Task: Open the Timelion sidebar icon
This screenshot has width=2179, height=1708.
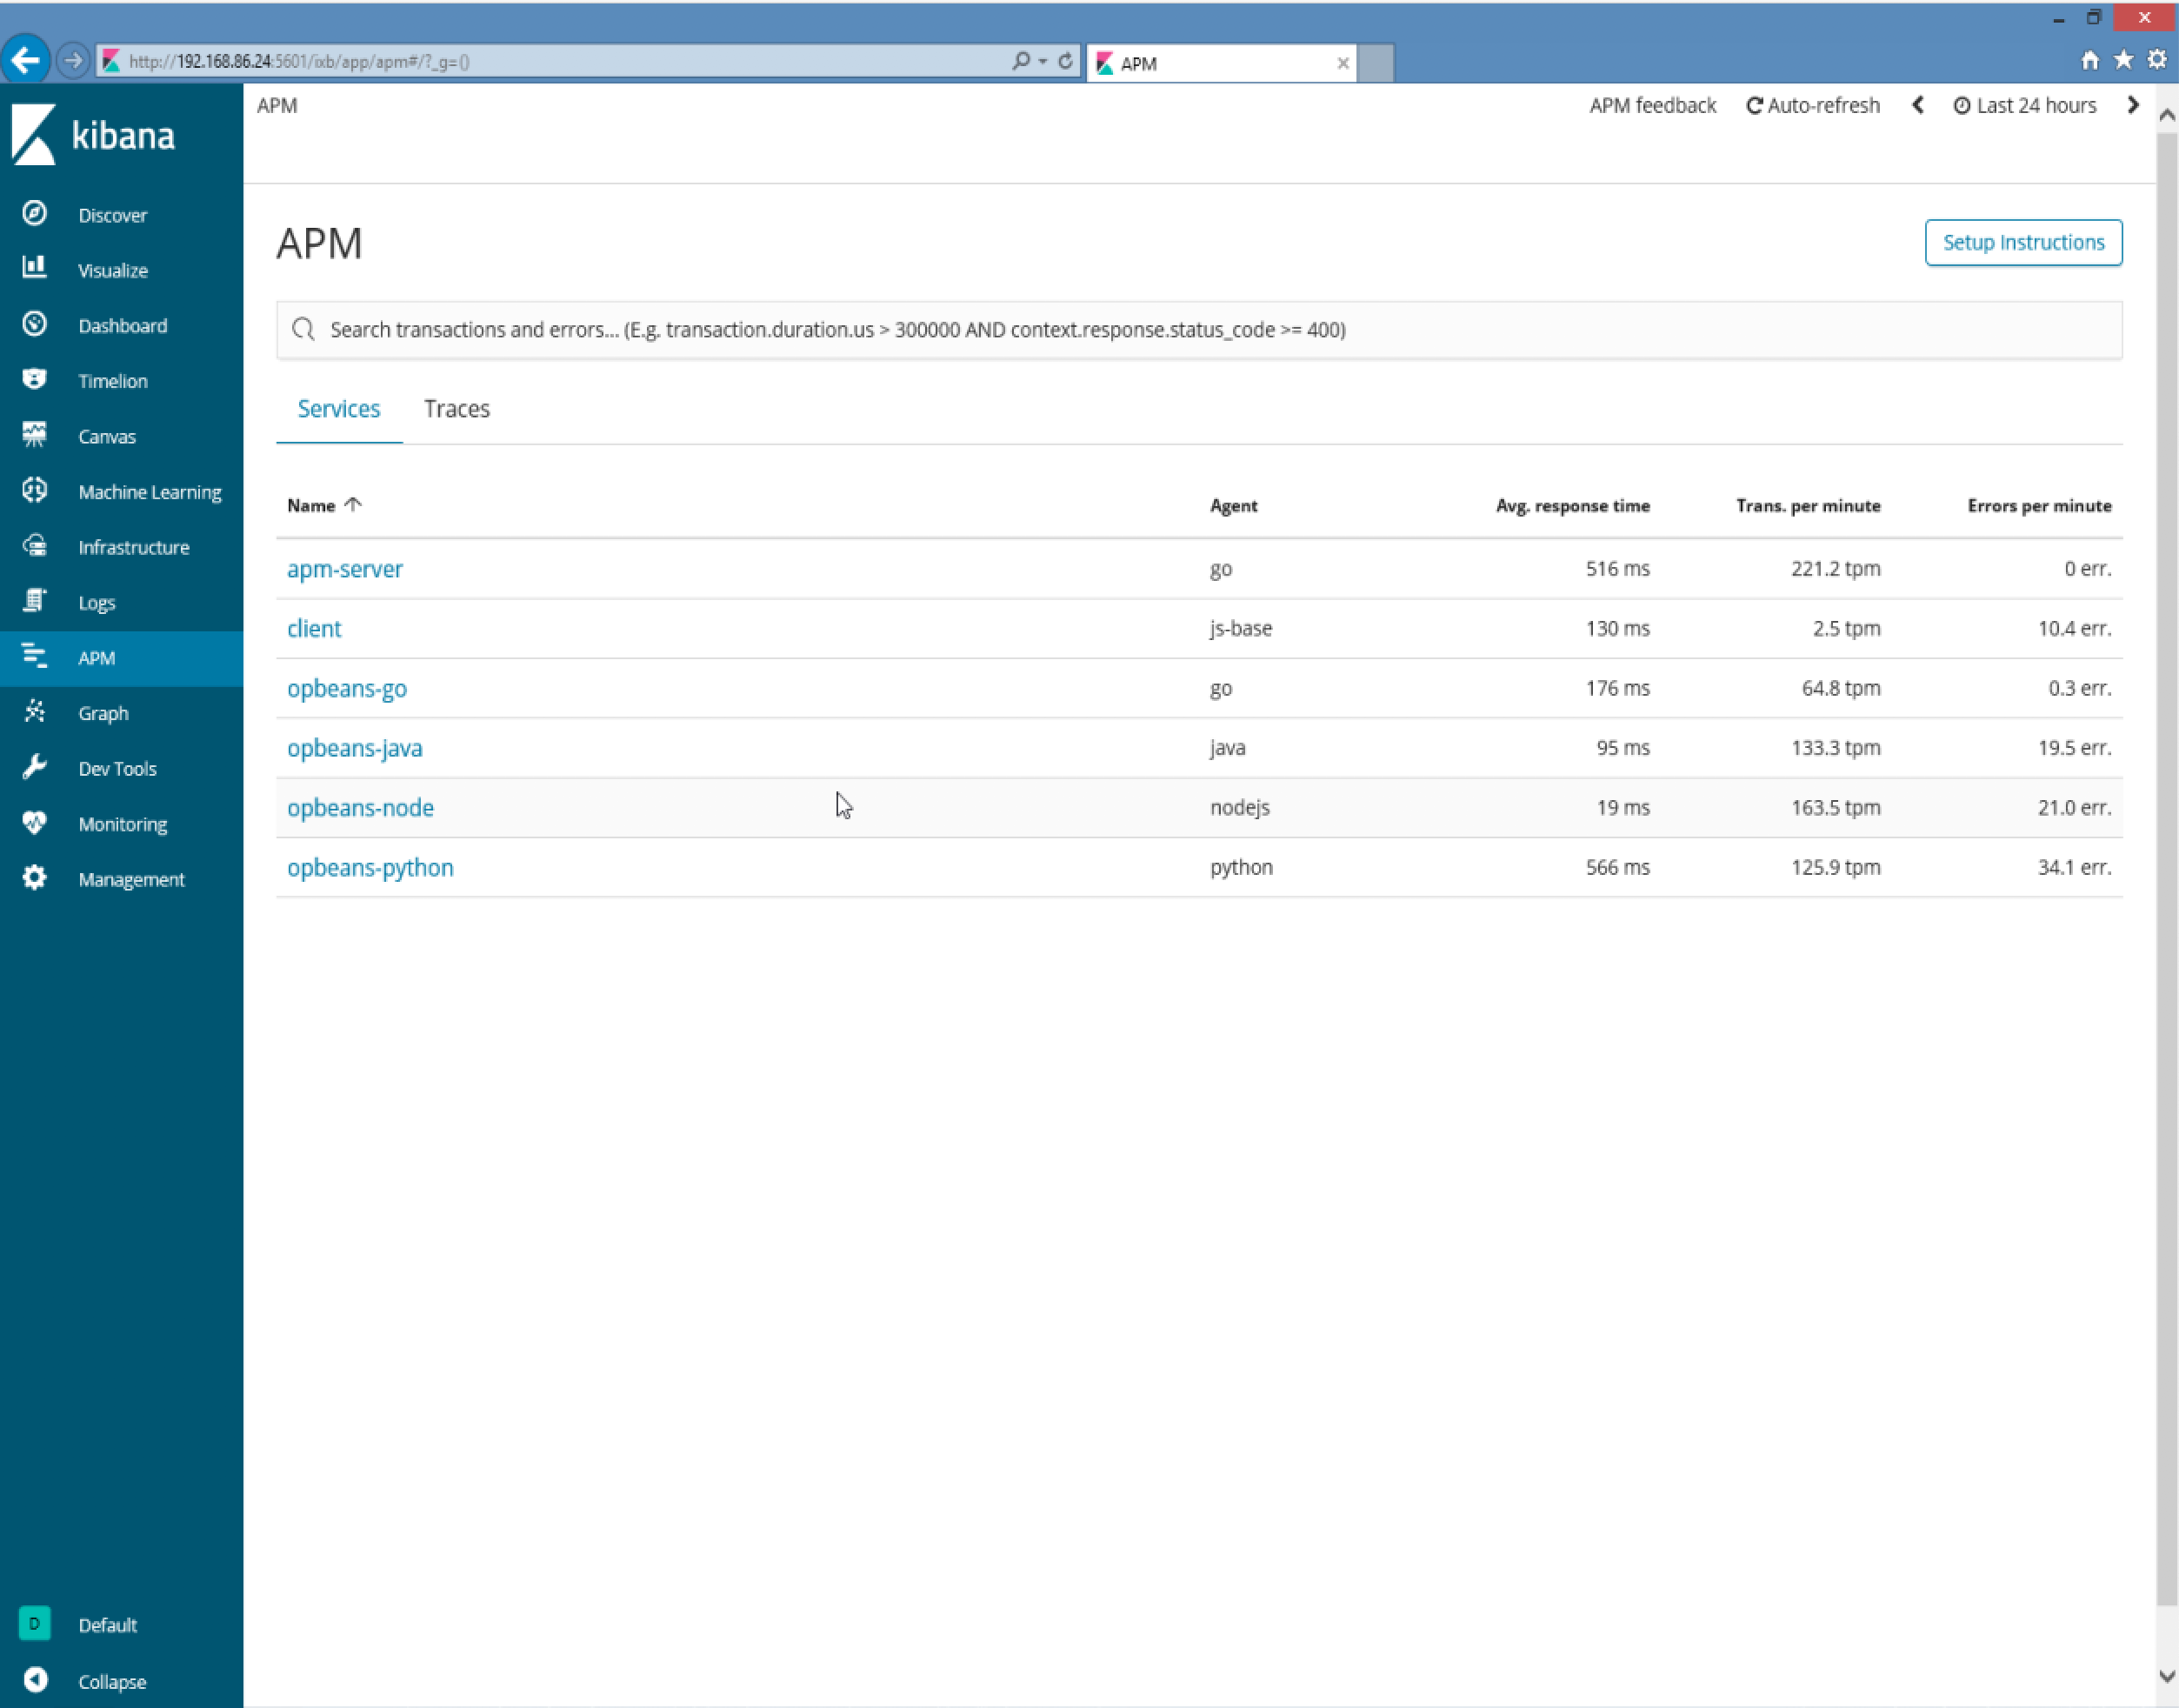Action: pyautogui.click(x=35, y=379)
